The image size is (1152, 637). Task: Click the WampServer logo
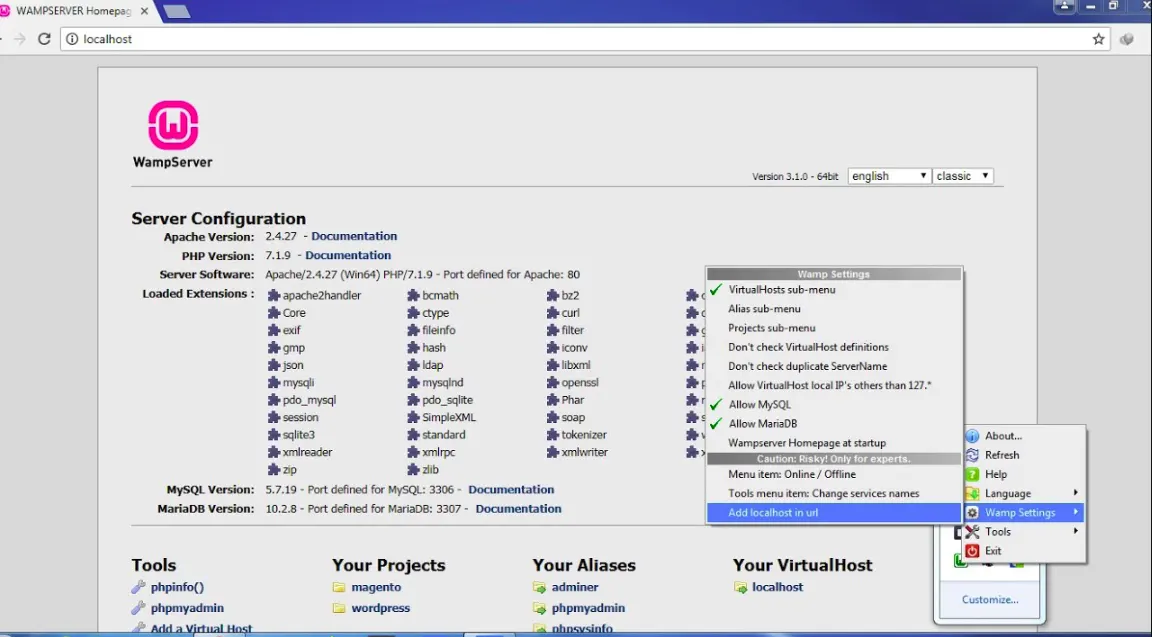click(172, 127)
